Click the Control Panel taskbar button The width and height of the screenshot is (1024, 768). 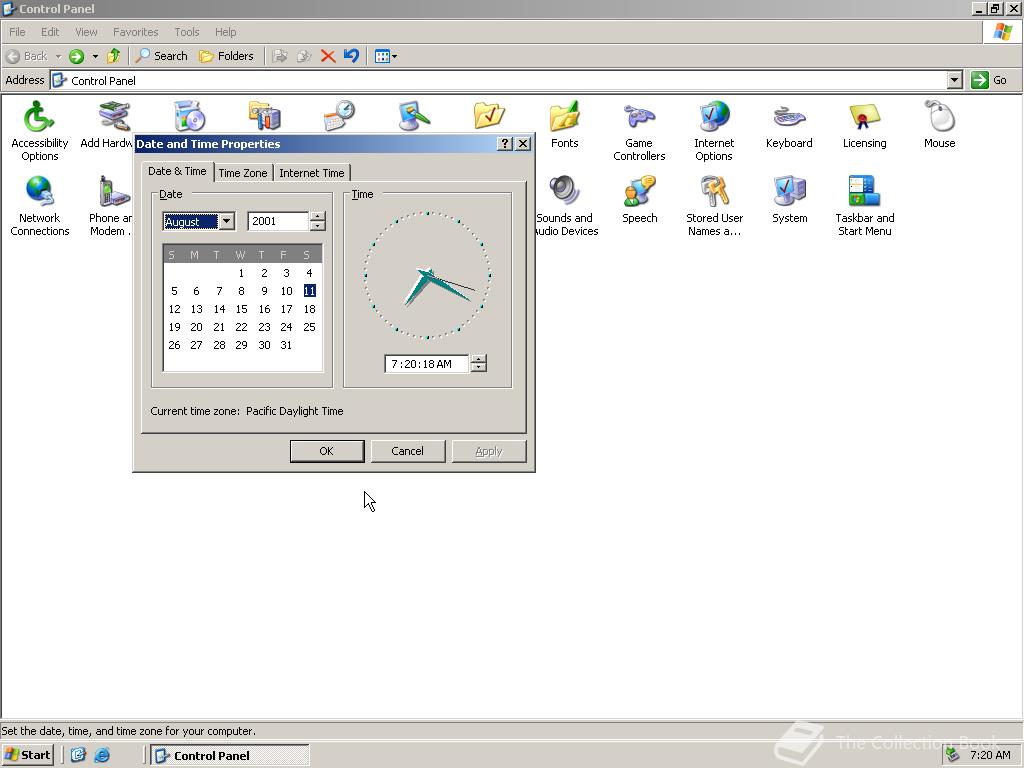230,756
